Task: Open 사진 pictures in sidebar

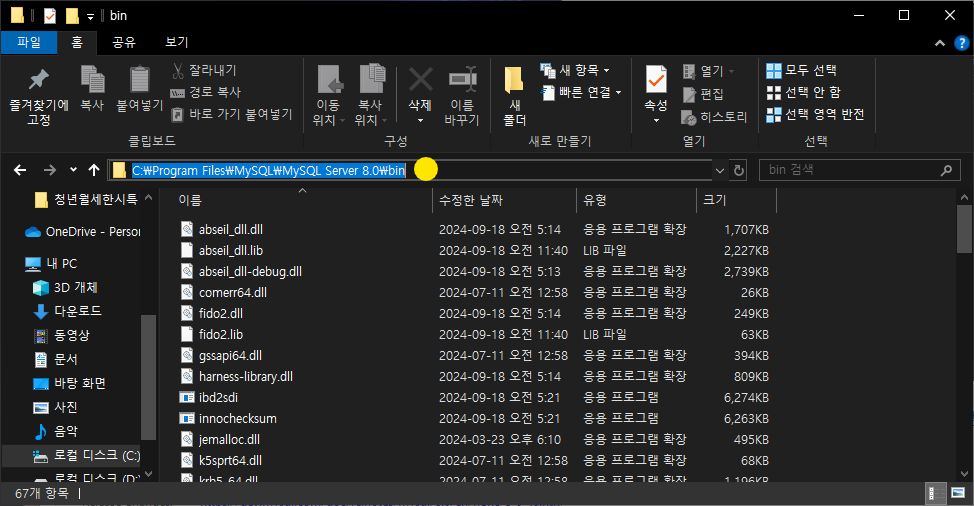Action: tap(55, 408)
